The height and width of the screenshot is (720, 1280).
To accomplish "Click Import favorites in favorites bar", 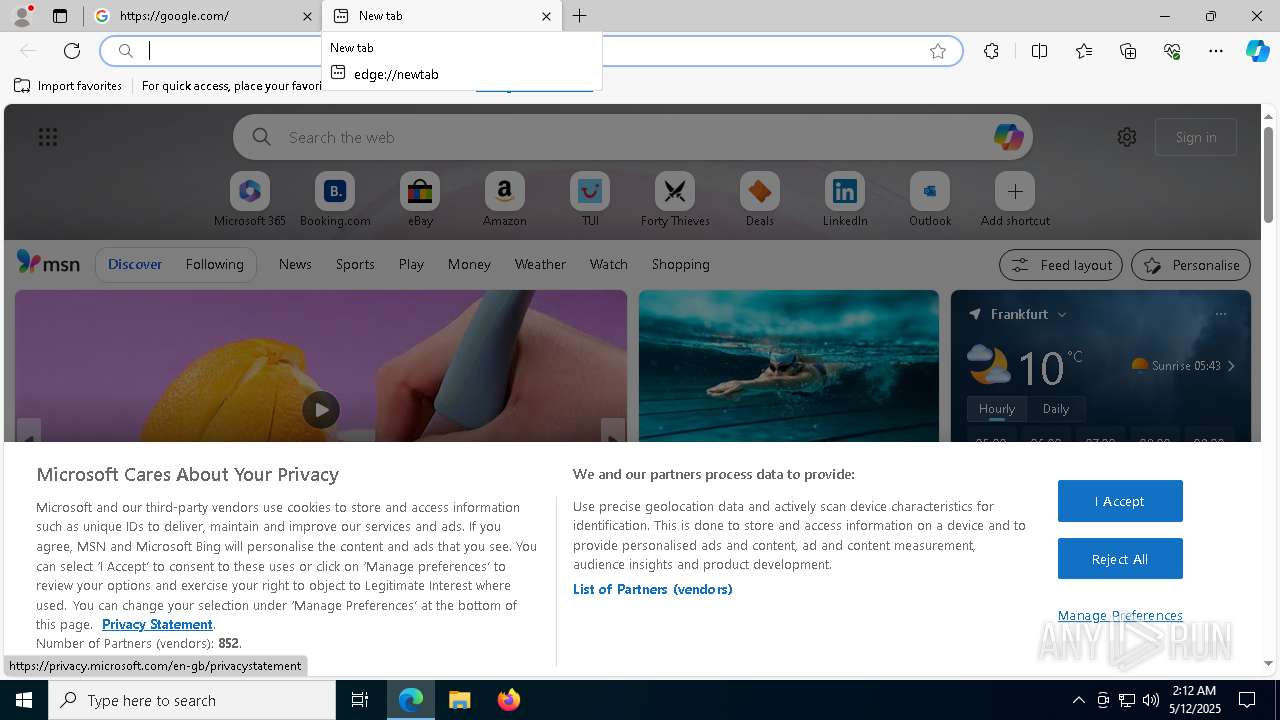I will click(x=68, y=86).
